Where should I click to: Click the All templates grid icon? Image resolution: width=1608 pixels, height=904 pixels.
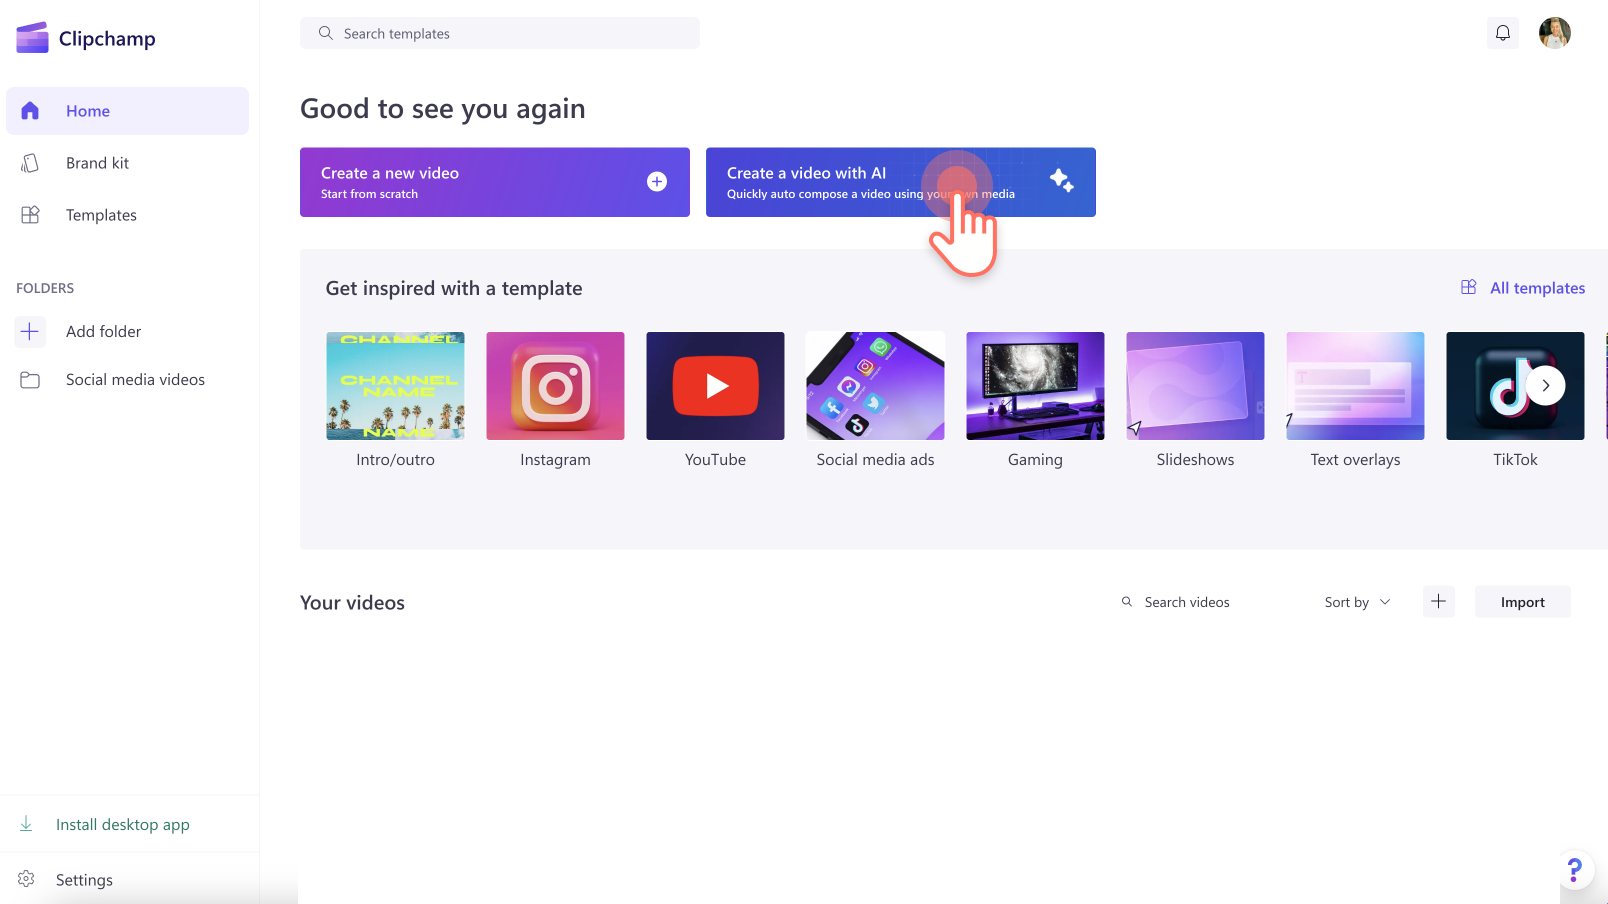1469,287
